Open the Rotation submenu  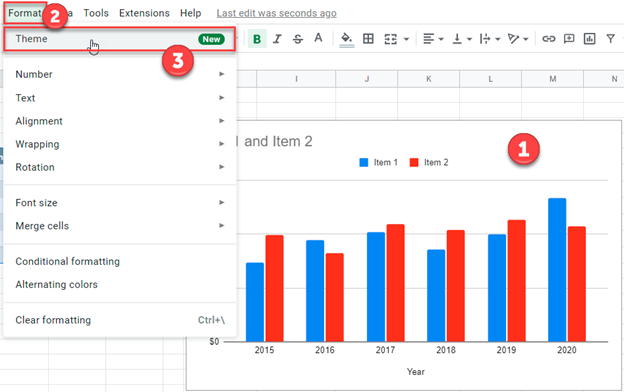[120, 167]
